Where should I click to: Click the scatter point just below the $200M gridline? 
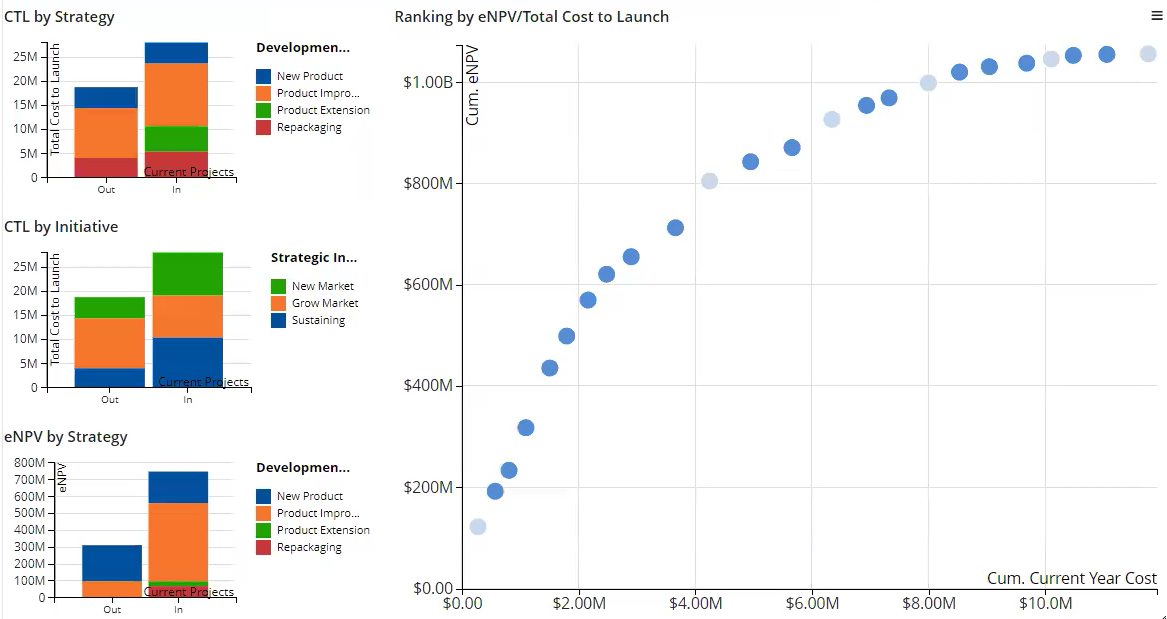(x=495, y=491)
